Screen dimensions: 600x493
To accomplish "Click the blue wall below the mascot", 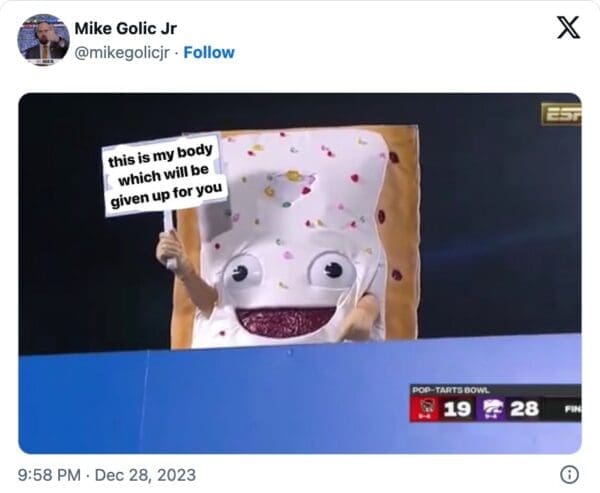I will (214, 402).
